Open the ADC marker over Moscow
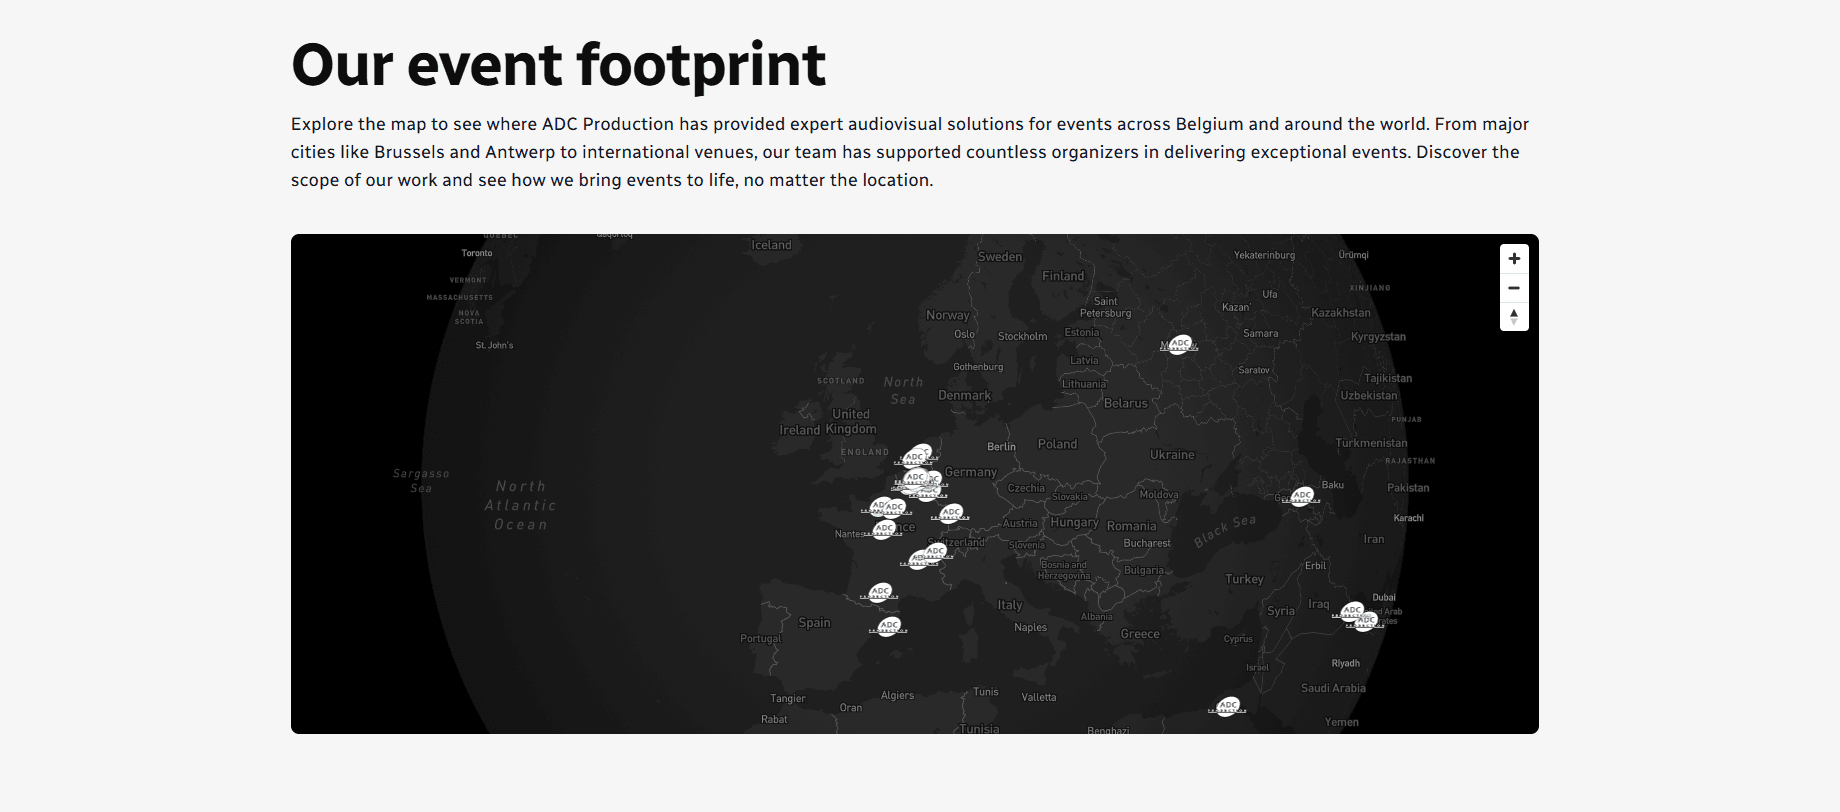This screenshot has width=1840, height=812. 1181,344
